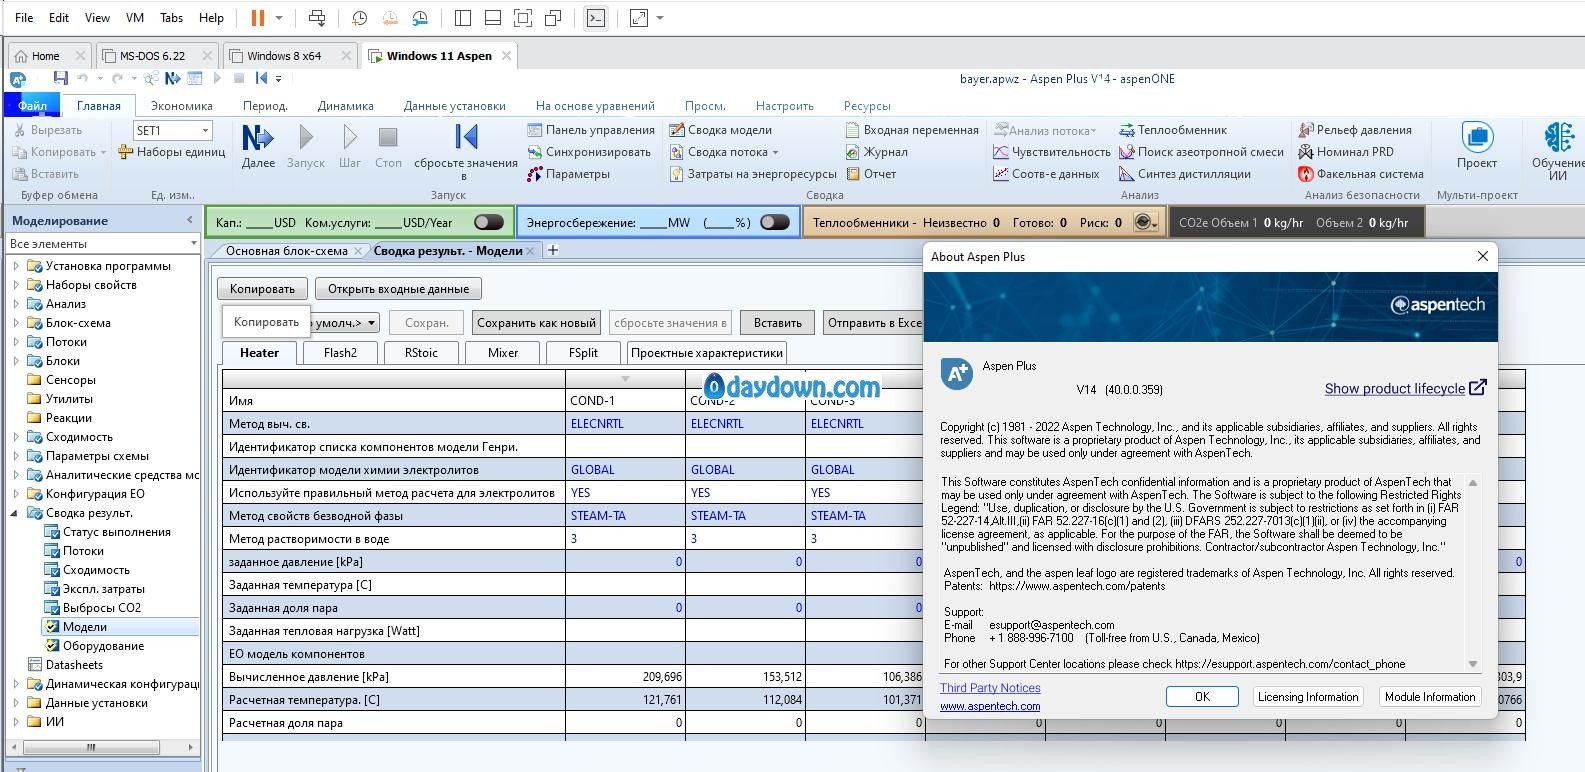Click the Module Information button
Image resolution: width=1585 pixels, height=772 pixels.
click(1430, 697)
